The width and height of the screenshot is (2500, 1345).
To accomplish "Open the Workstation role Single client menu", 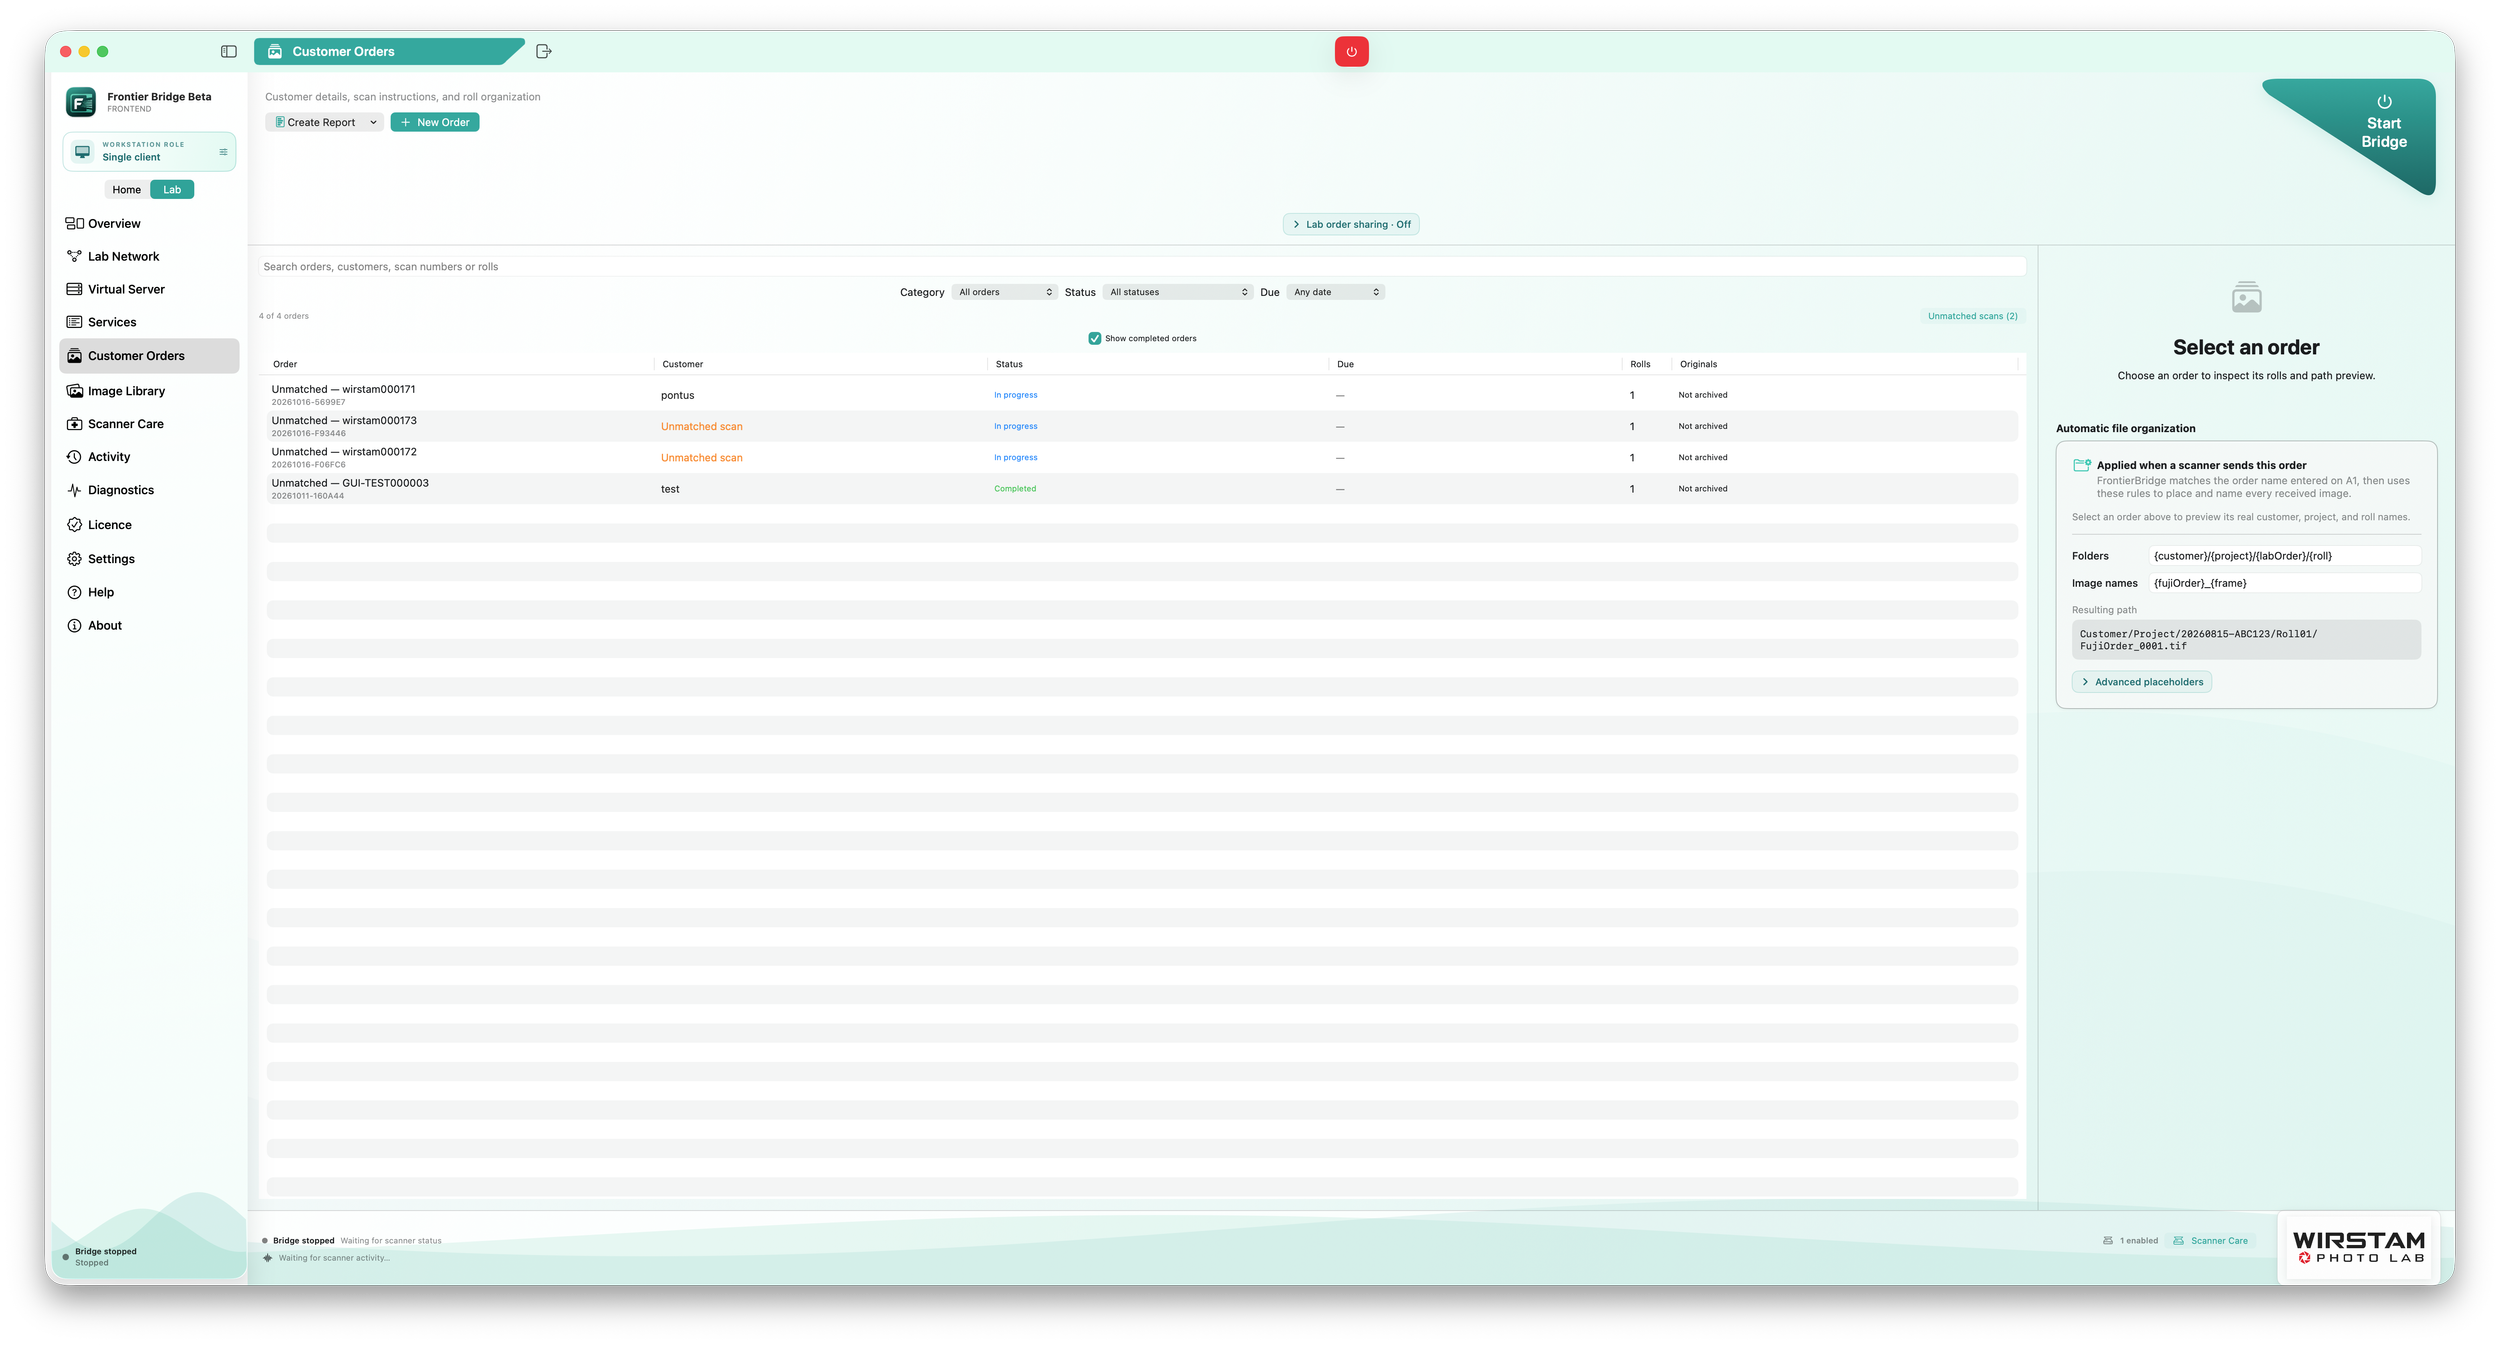I will pyautogui.click(x=149, y=151).
